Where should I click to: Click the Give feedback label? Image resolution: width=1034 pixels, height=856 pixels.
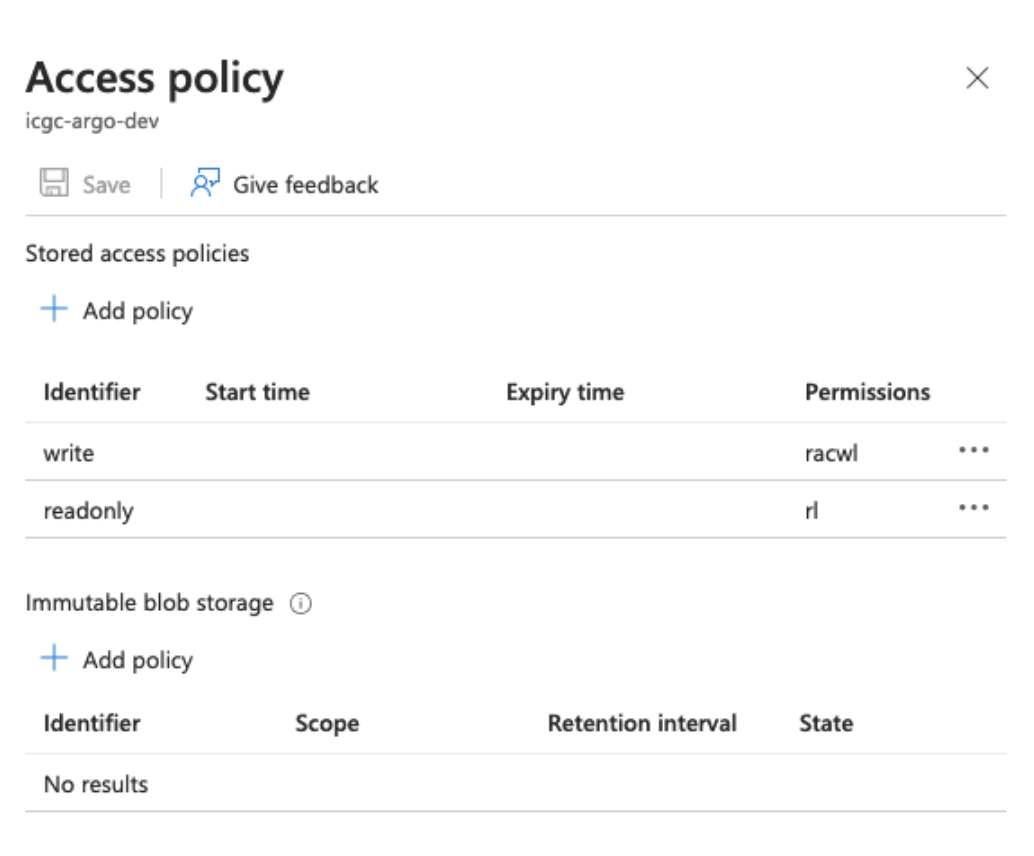(x=306, y=184)
